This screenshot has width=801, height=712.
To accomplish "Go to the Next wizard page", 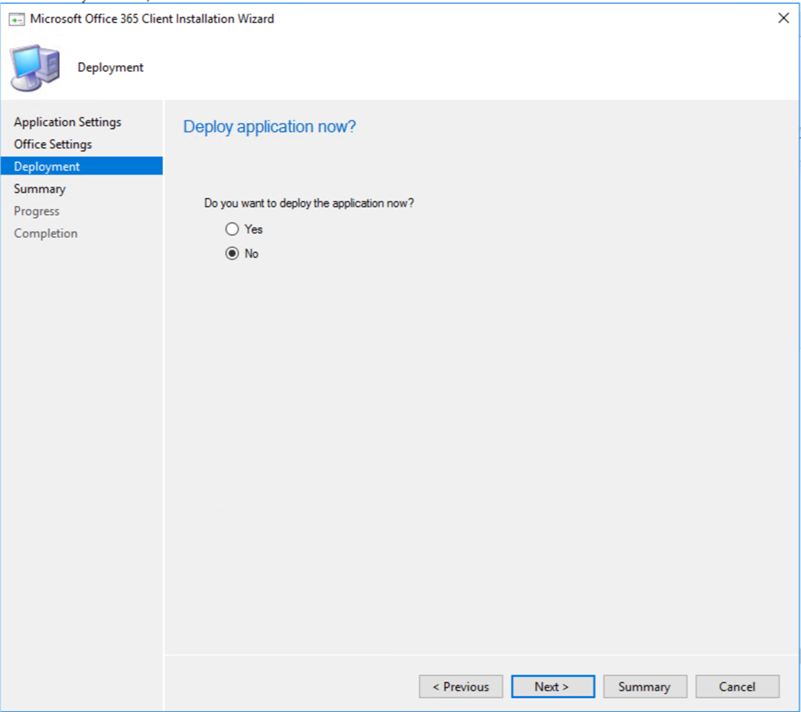I will coord(553,686).
